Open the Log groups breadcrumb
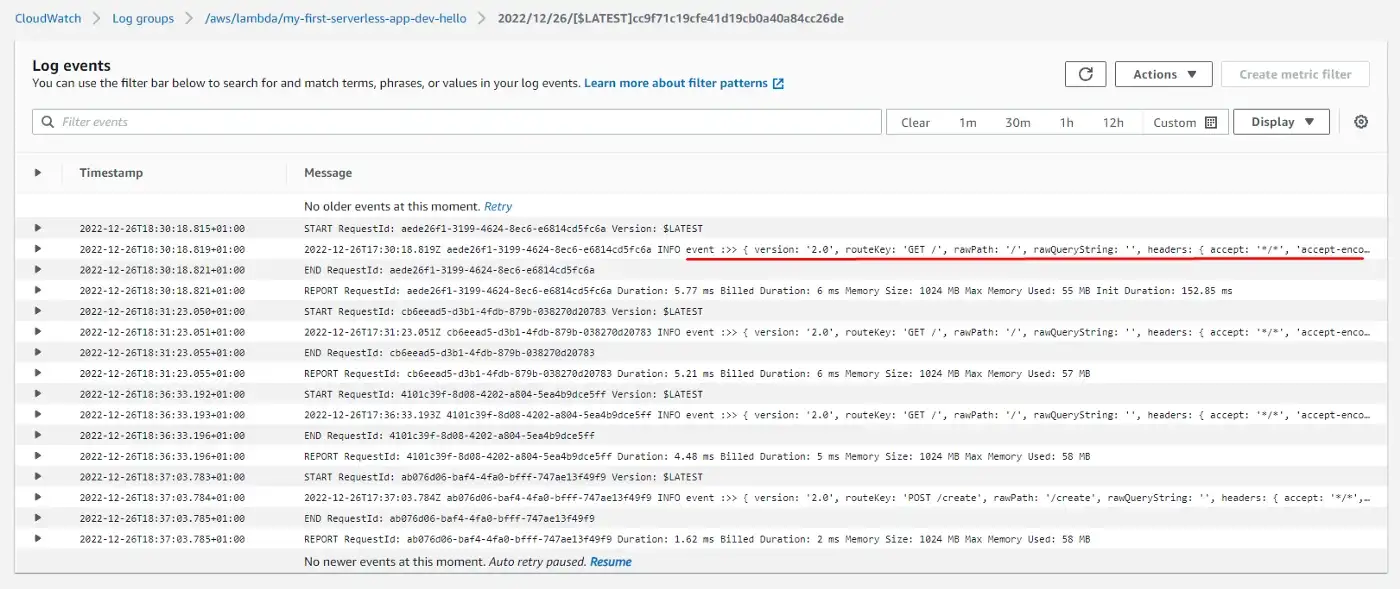Image resolution: width=1400 pixels, height=589 pixels. (x=142, y=18)
